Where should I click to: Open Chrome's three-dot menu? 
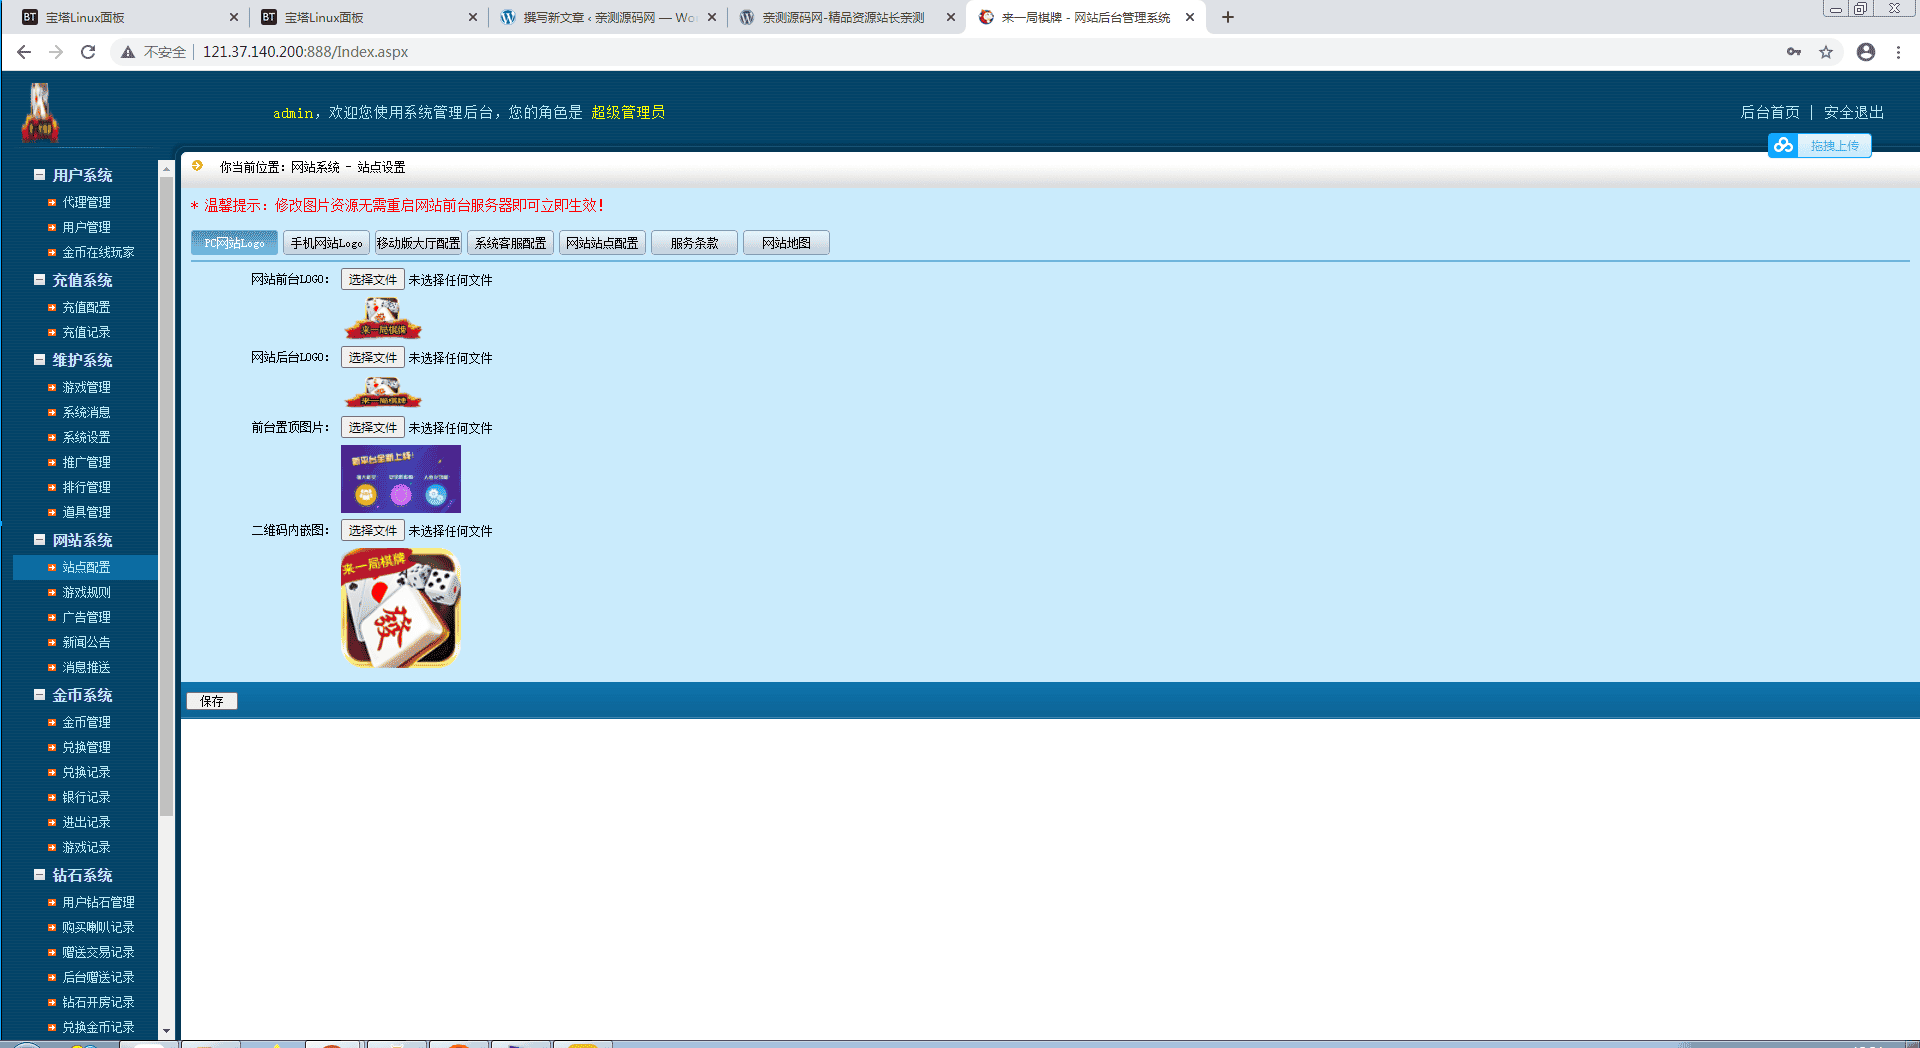[1898, 52]
